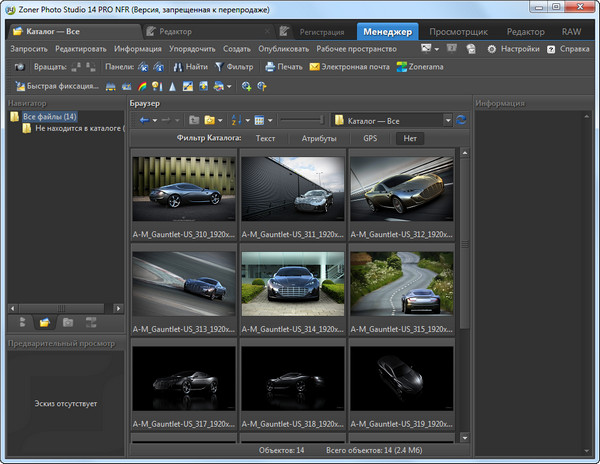Expand the Каталог — Все path dropdown
This screenshot has width=600, height=464.
pyautogui.click(x=448, y=120)
